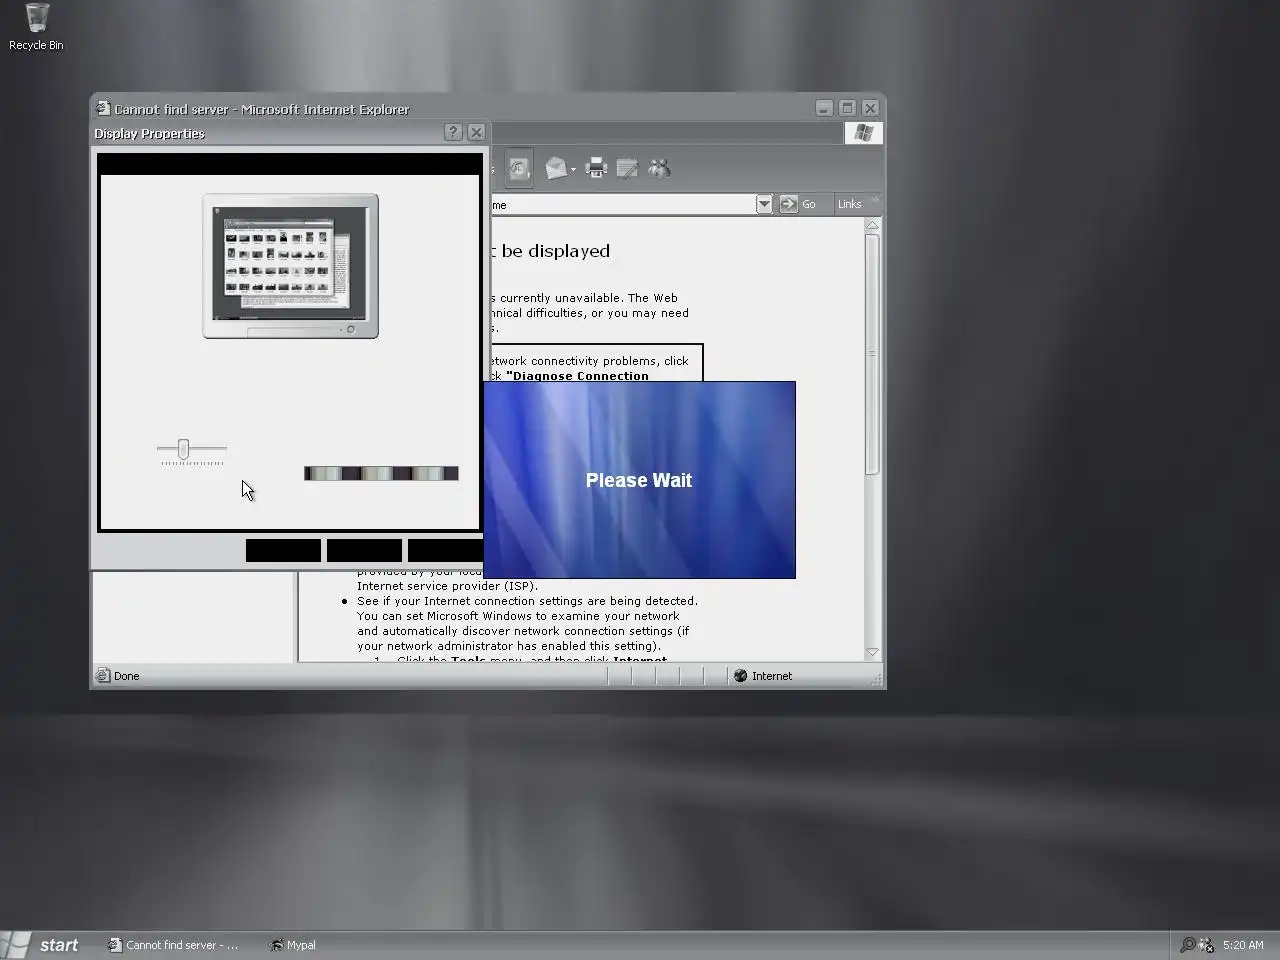Click the Messenger icon in IE toolbar
This screenshot has height=960, width=1280.
pyautogui.click(x=659, y=169)
